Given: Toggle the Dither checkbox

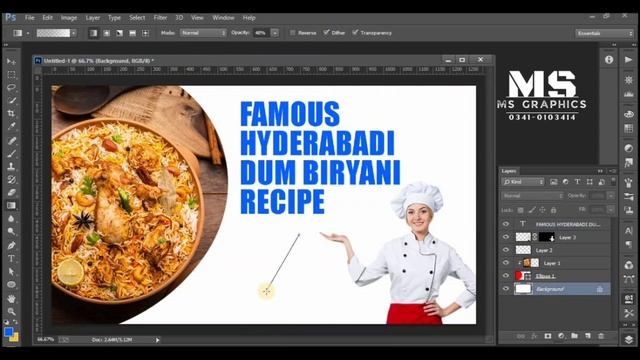Looking at the screenshot, I should 326,32.
